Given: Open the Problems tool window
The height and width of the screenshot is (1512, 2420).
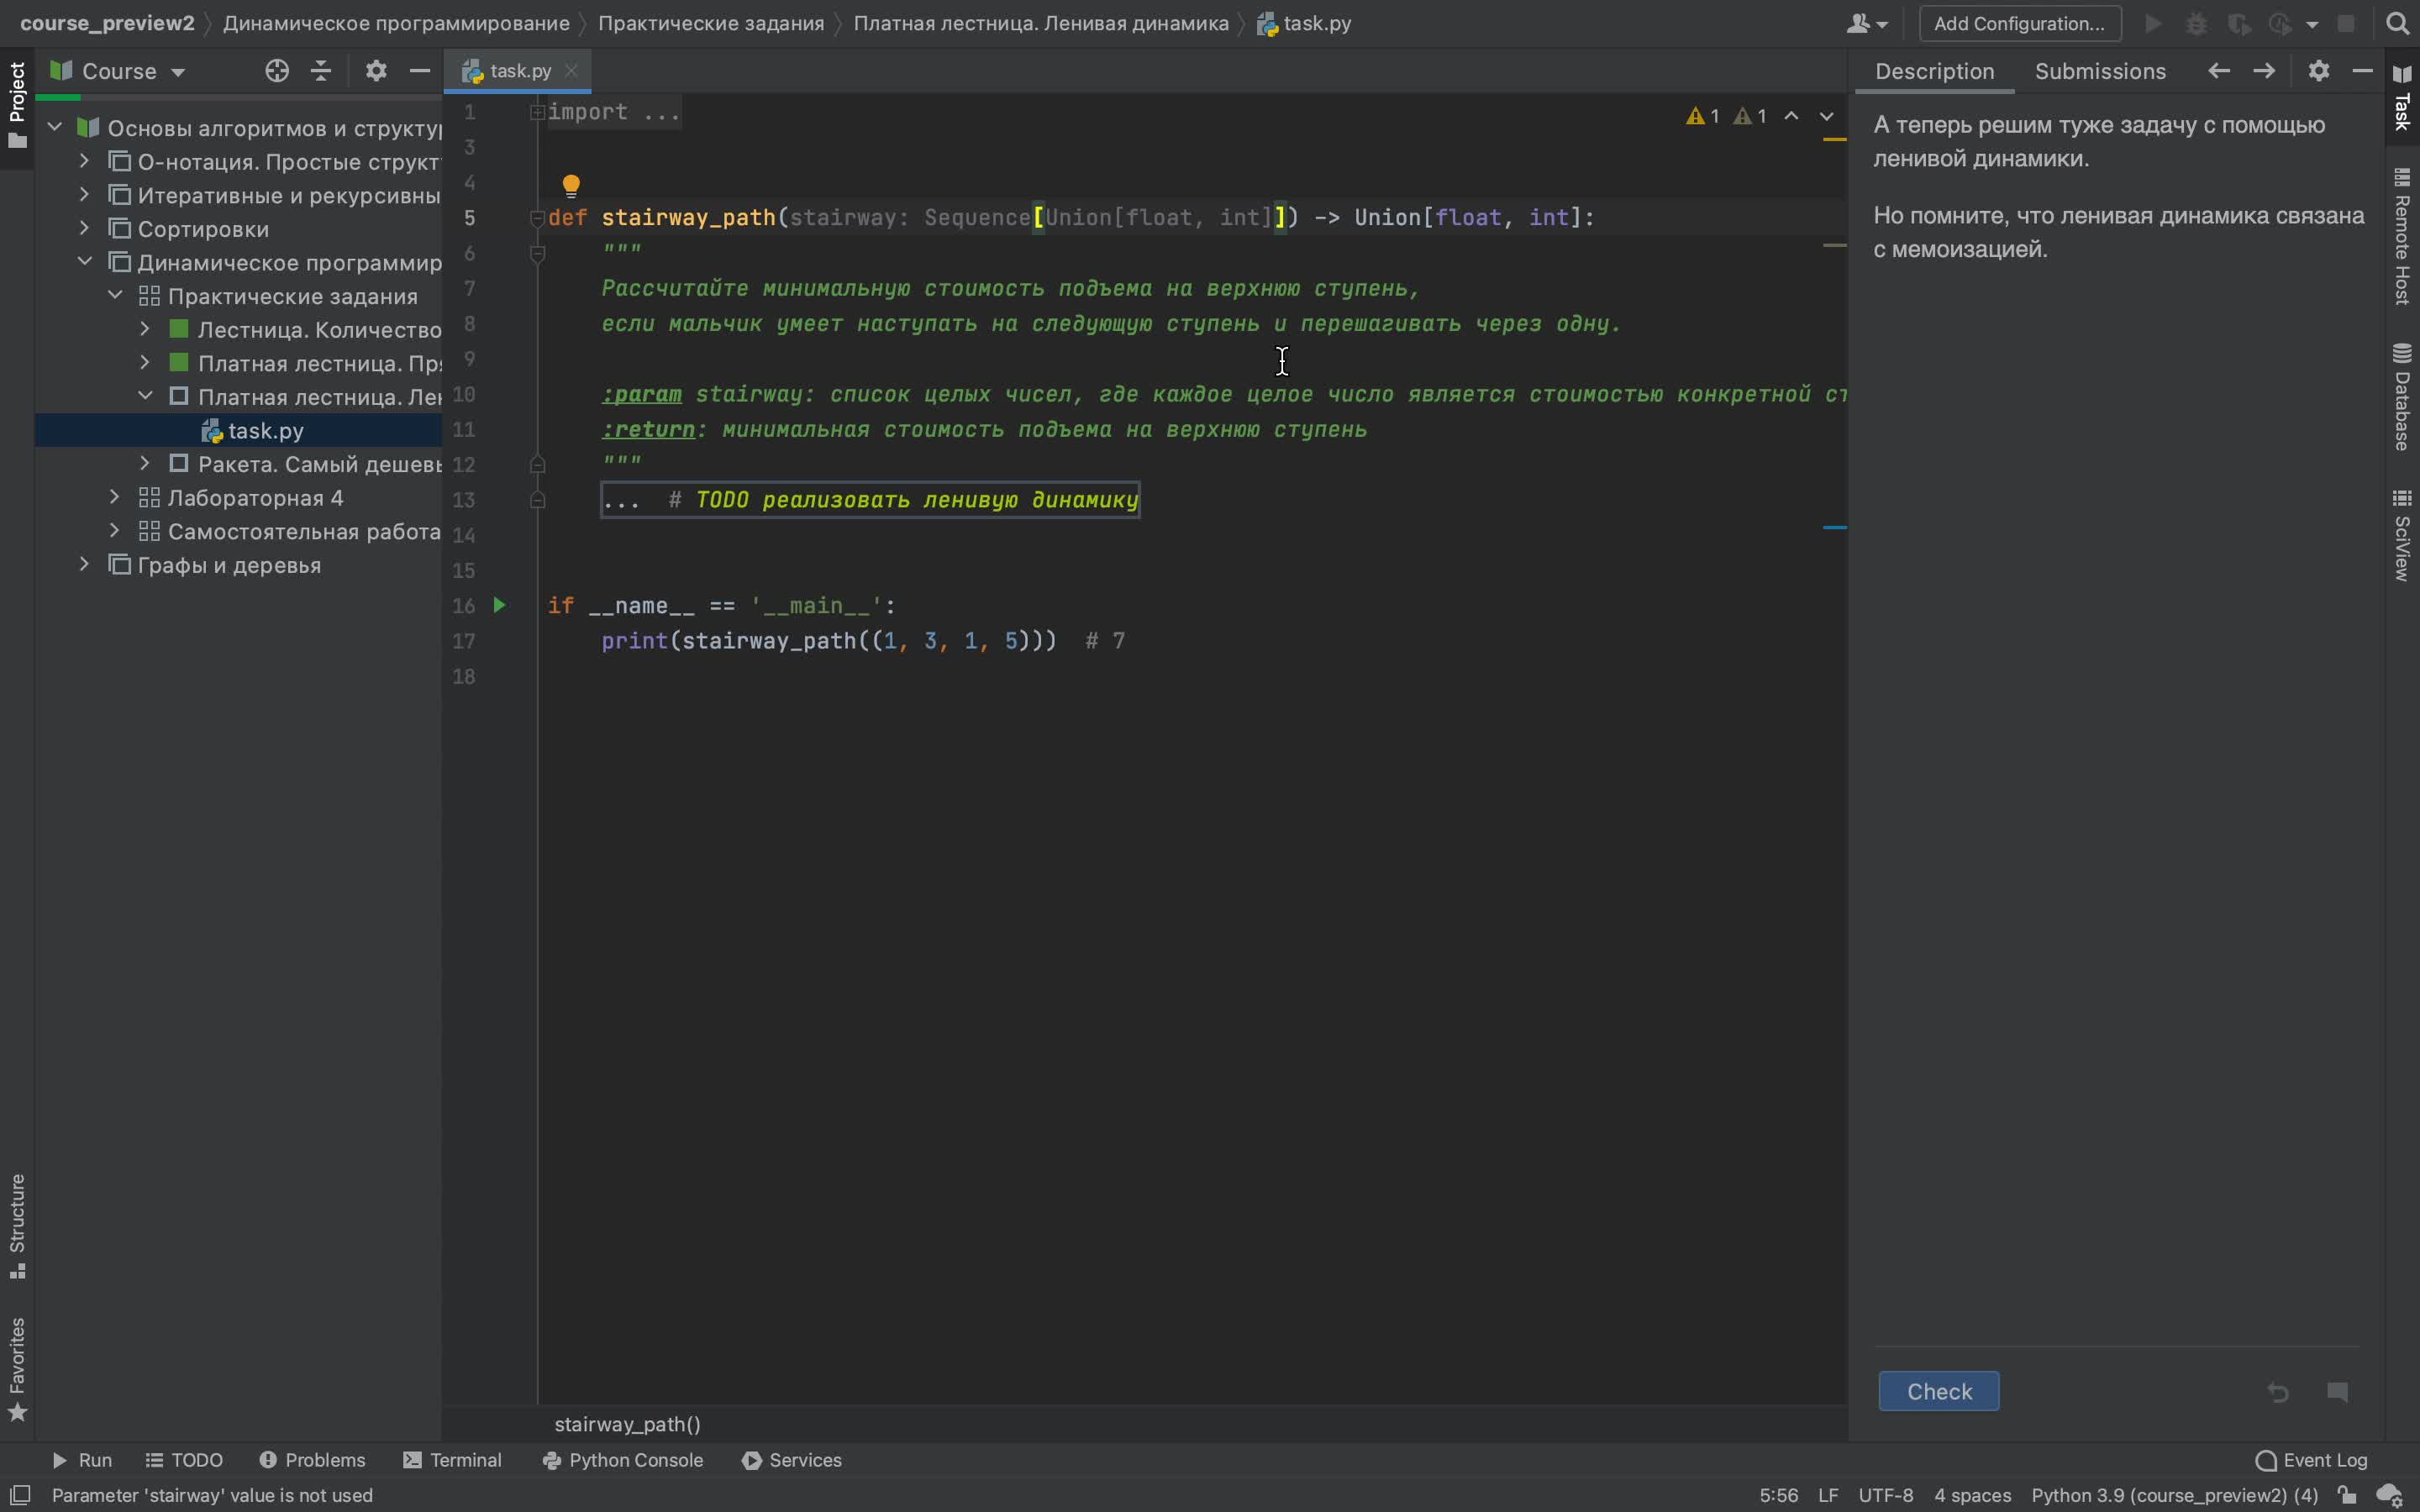Looking at the screenshot, I should coord(312,1460).
